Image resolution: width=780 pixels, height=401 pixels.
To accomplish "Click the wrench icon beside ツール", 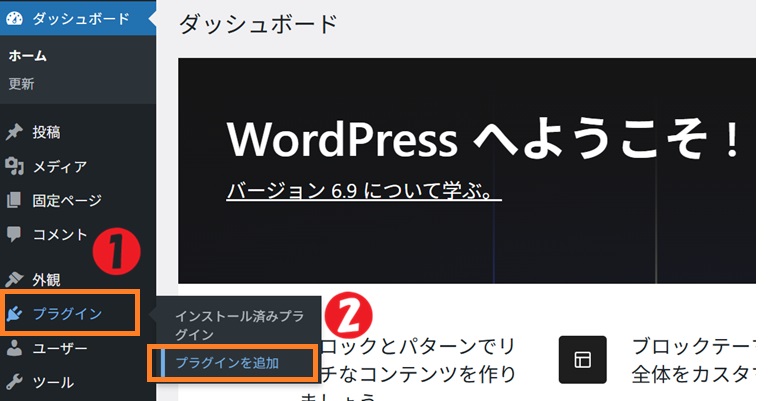I will pos(14,382).
